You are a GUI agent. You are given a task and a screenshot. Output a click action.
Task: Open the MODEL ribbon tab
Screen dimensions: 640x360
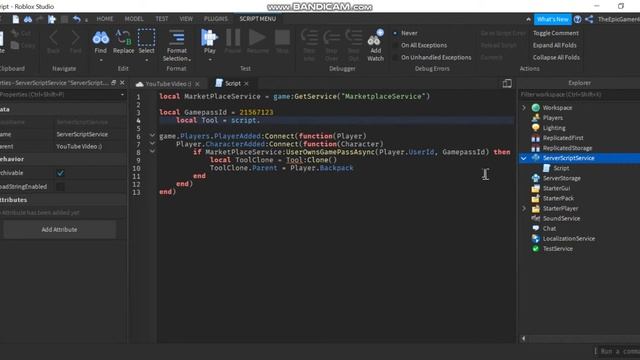[134, 19]
